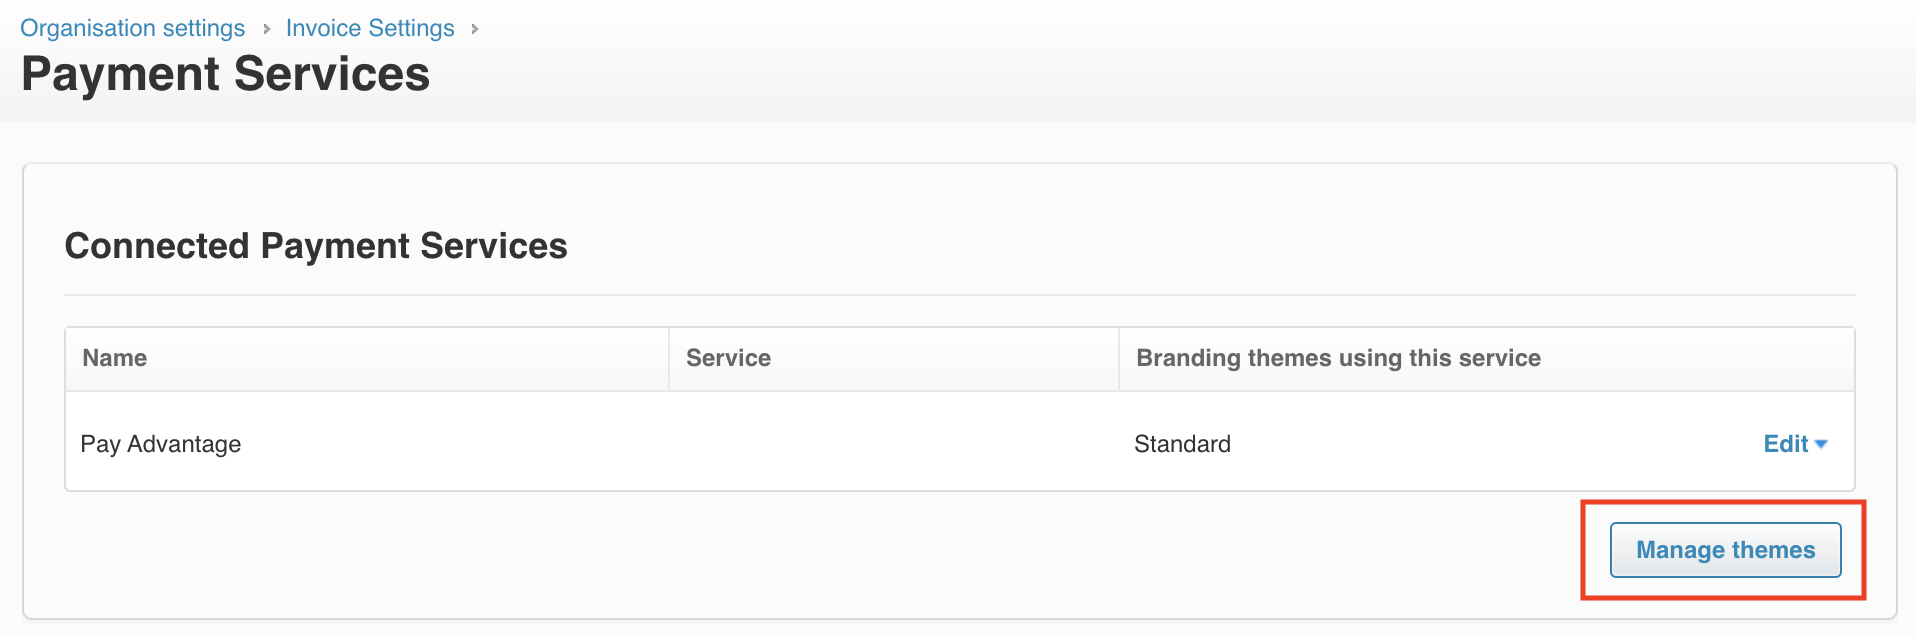This screenshot has width=1916, height=636.
Task: Click the Branding themes using this service header
Action: (1486, 358)
